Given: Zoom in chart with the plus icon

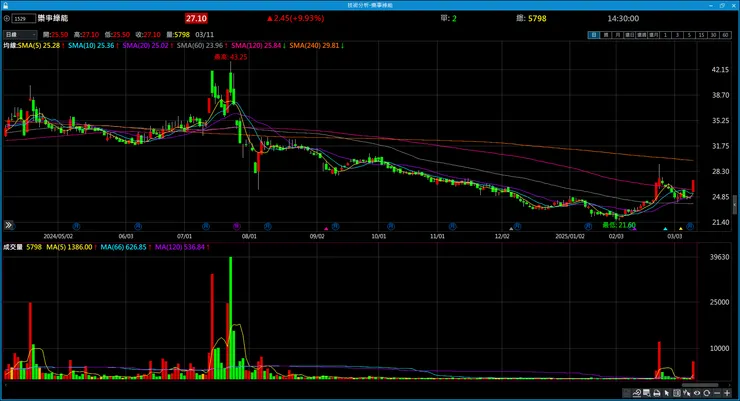Looking at the screenshot, I should tap(727, 393).
